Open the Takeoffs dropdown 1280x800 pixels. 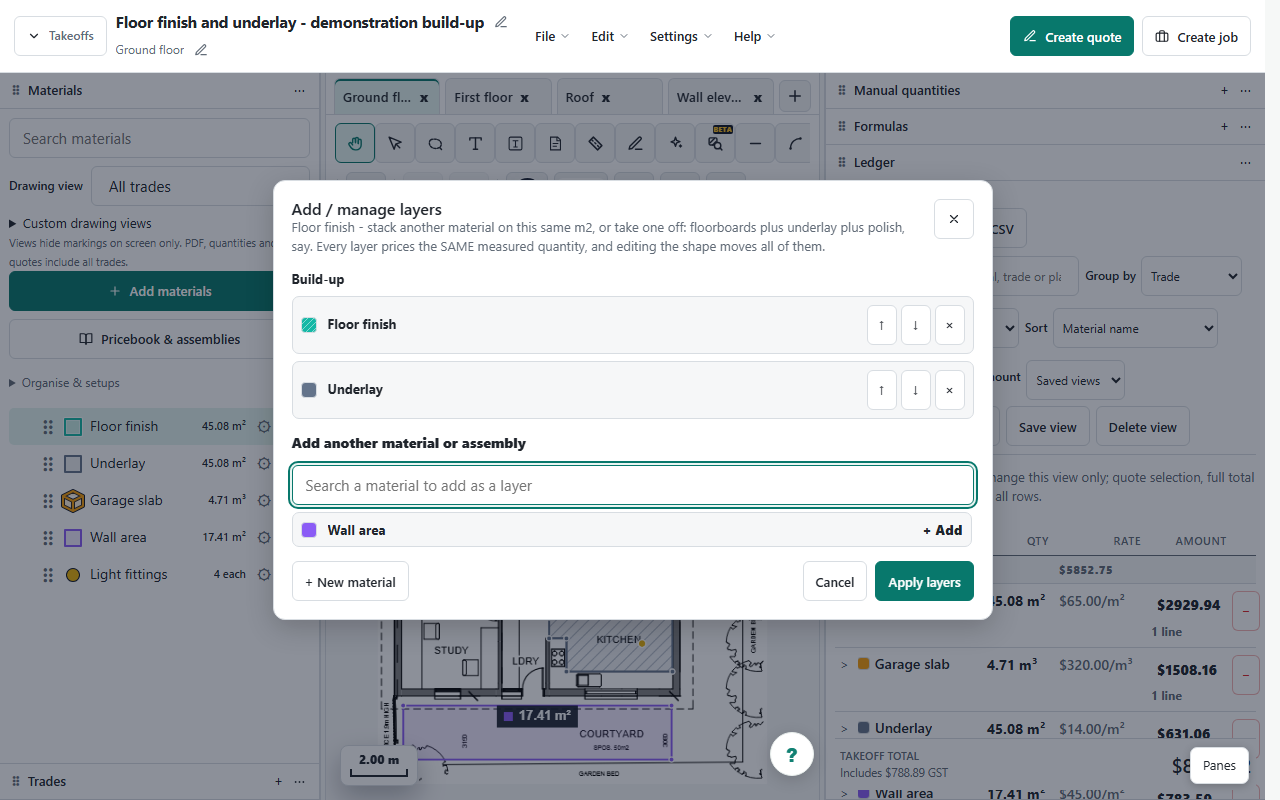[60, 36]
